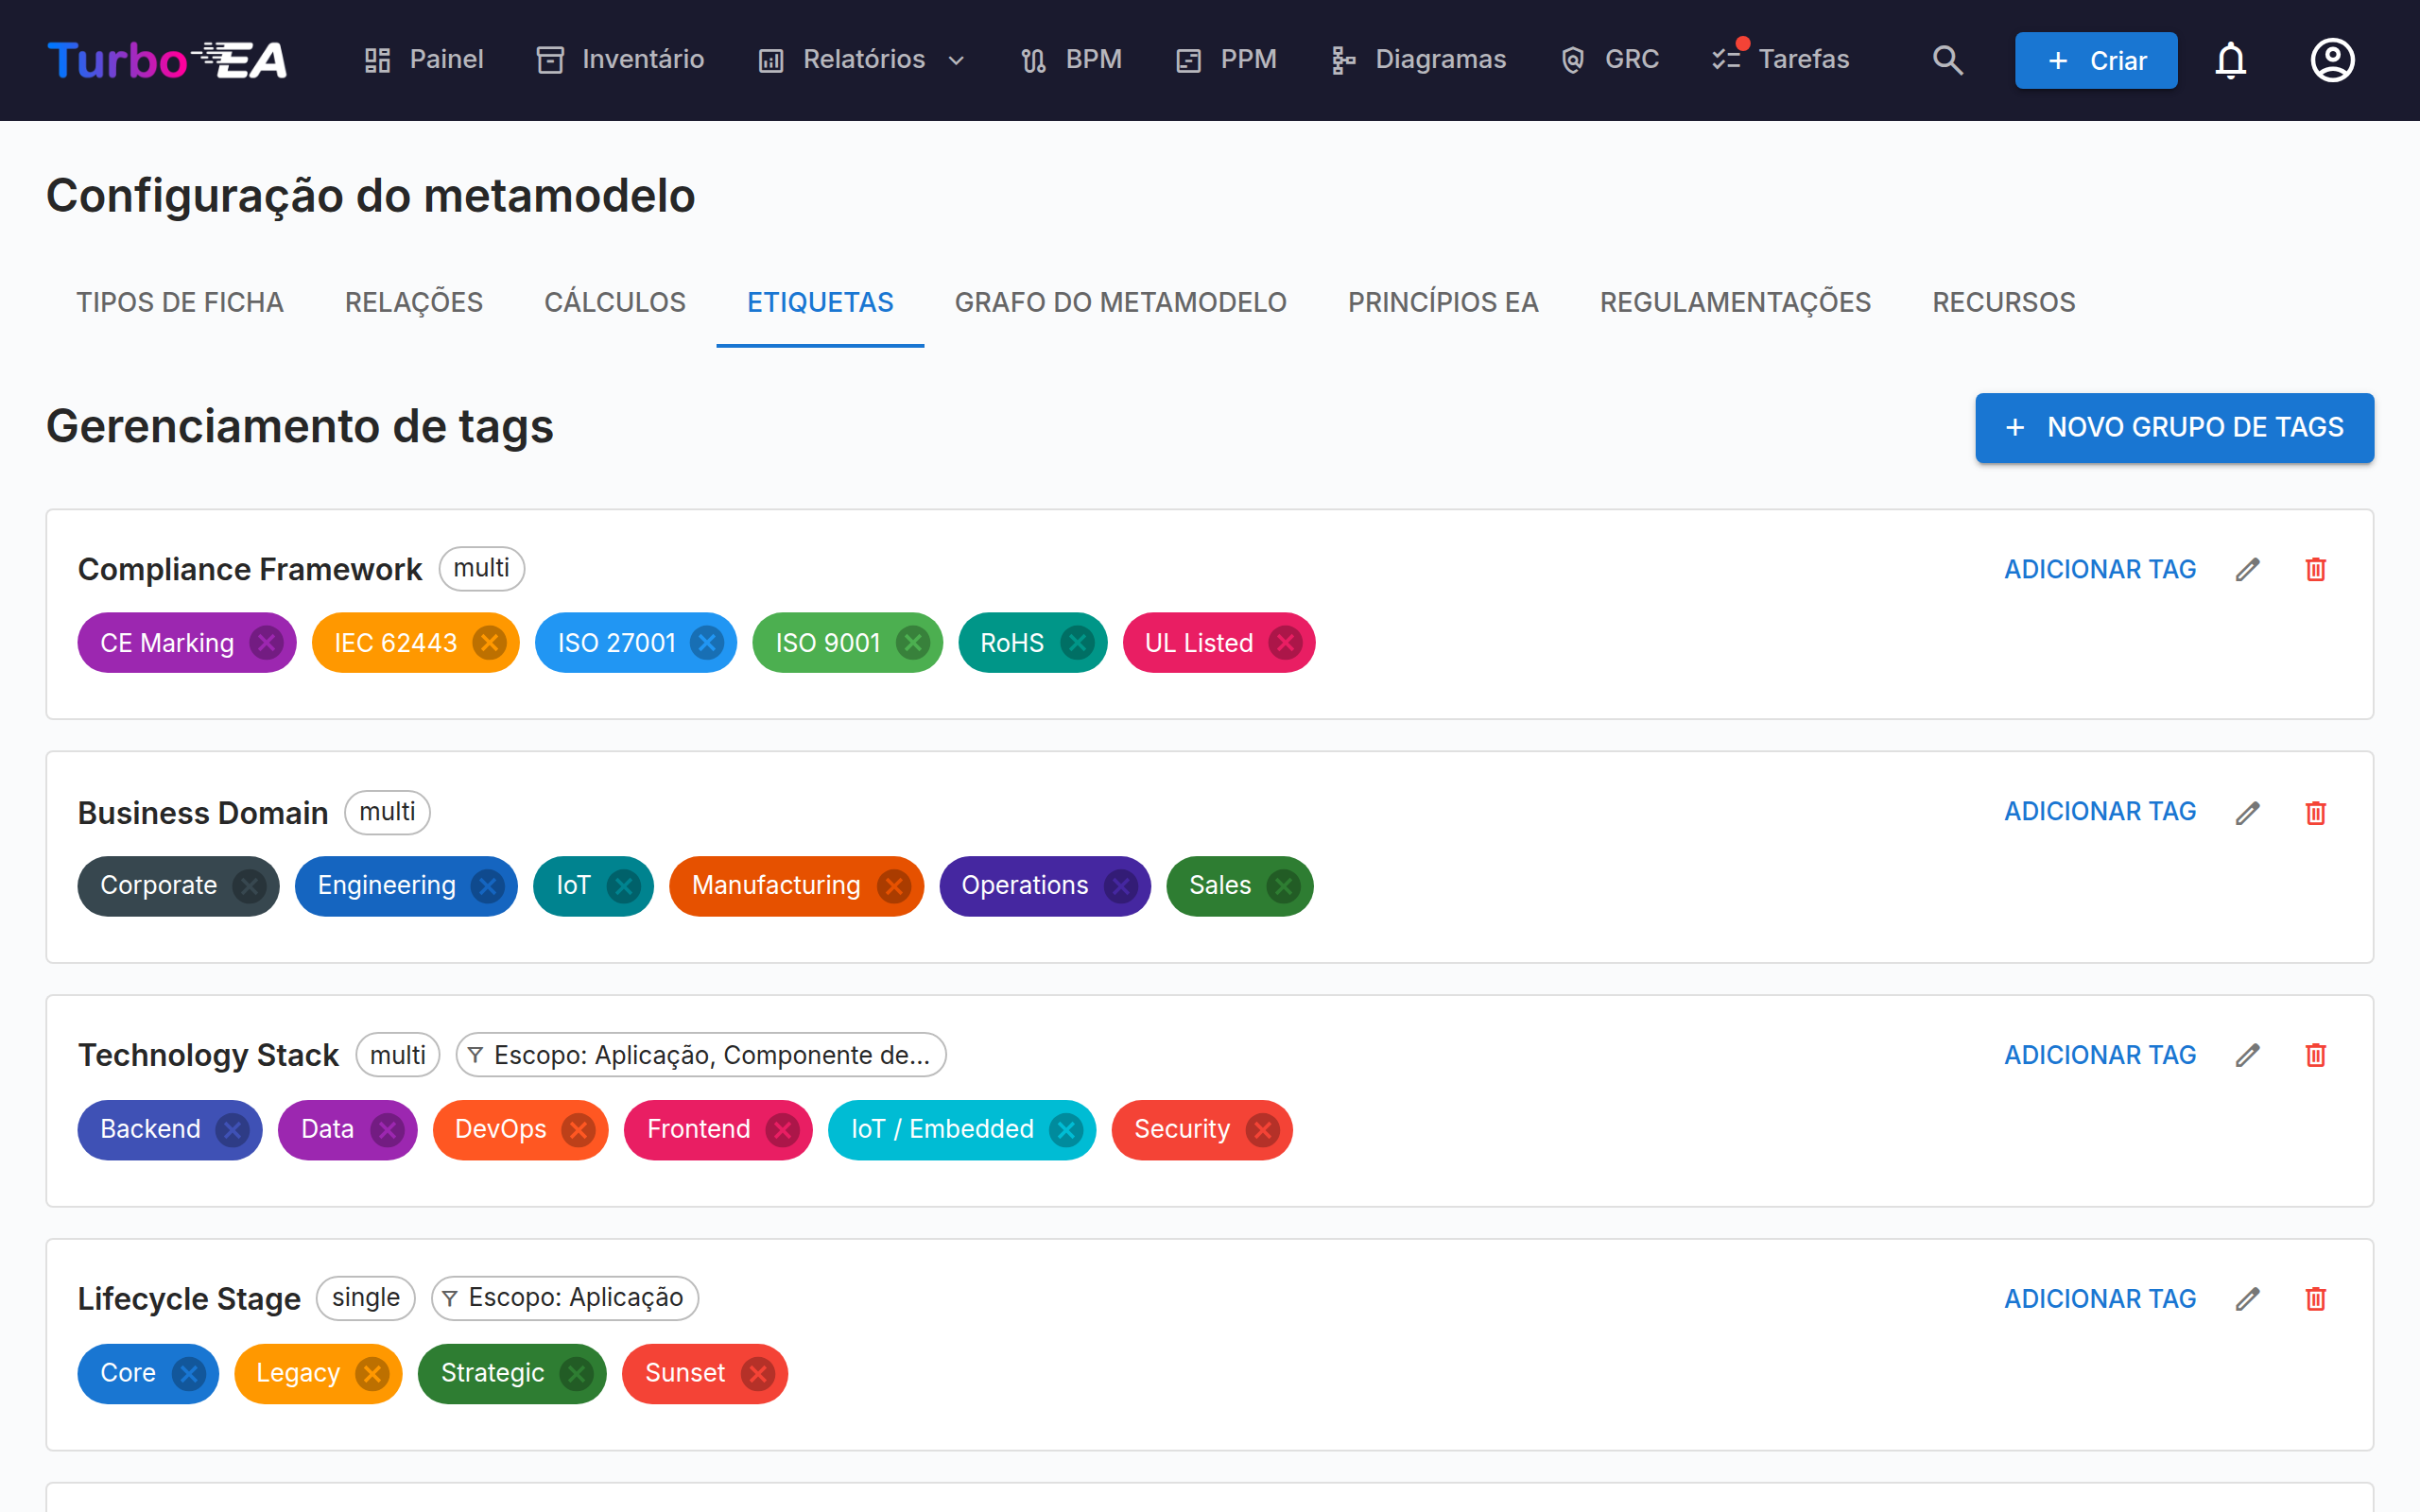Go to Inventário in navigation

[620, 60]
